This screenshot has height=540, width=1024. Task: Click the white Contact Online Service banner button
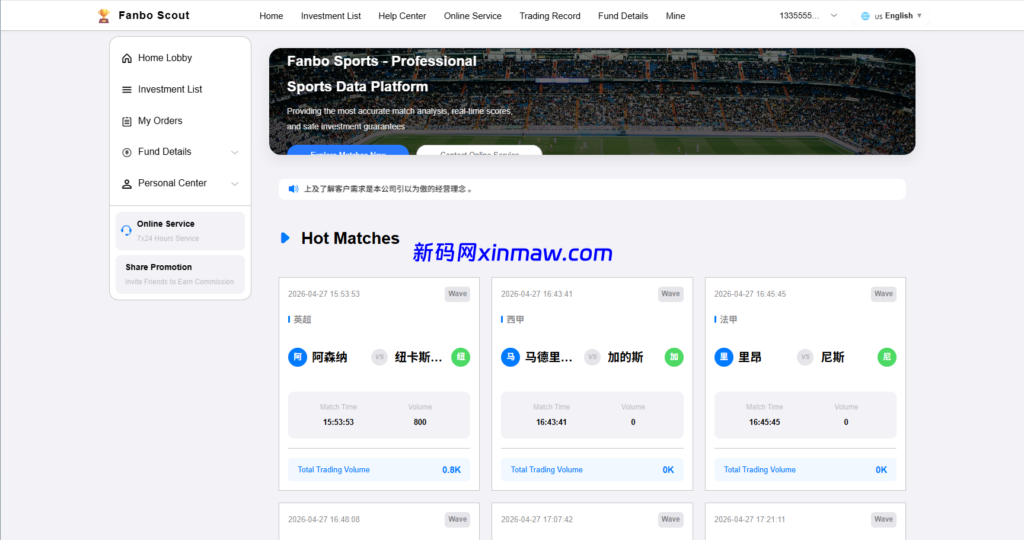click(x=479, y=151)
